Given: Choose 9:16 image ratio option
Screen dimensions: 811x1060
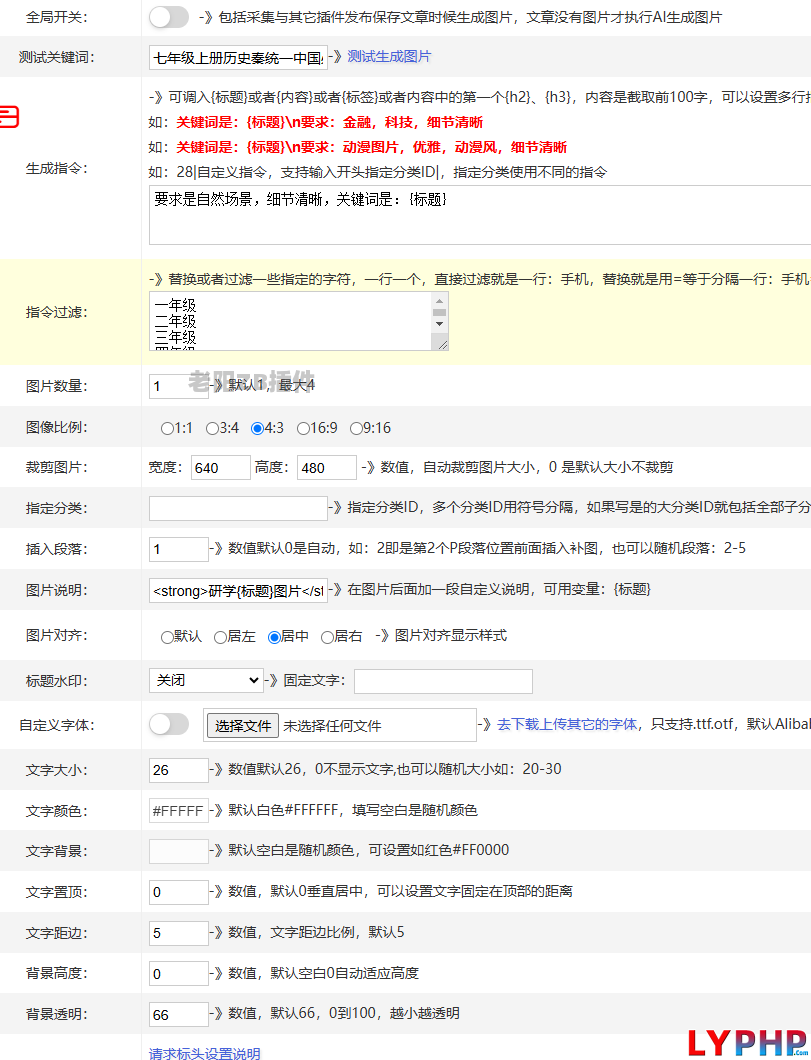Looking at the screenshot, I should click(357, 428).
